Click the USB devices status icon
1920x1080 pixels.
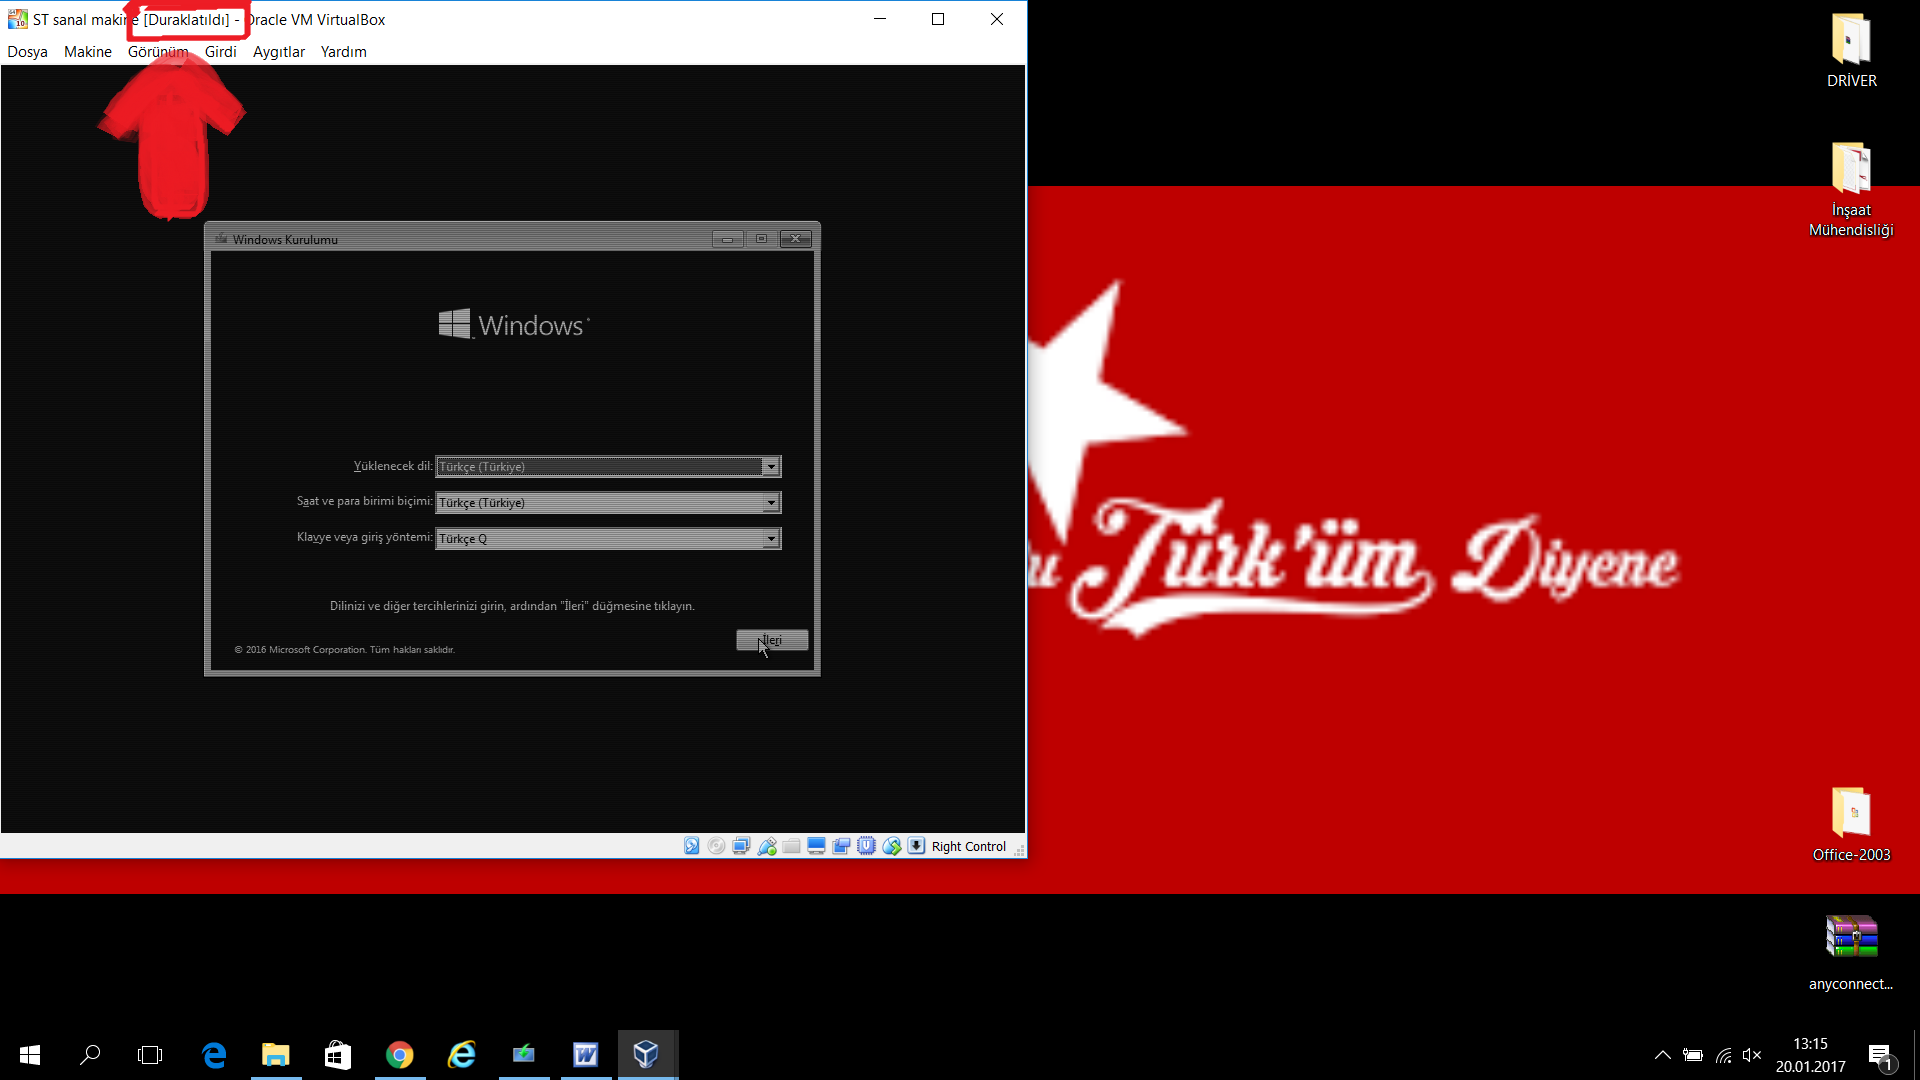coord(767,846)
